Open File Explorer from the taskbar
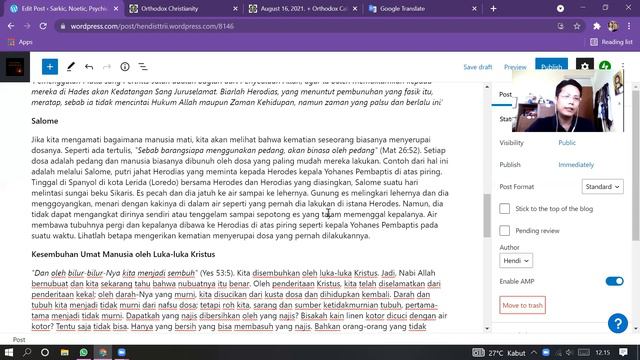The image size is (640, 360). pyautogui.click(x=64, y=352)
